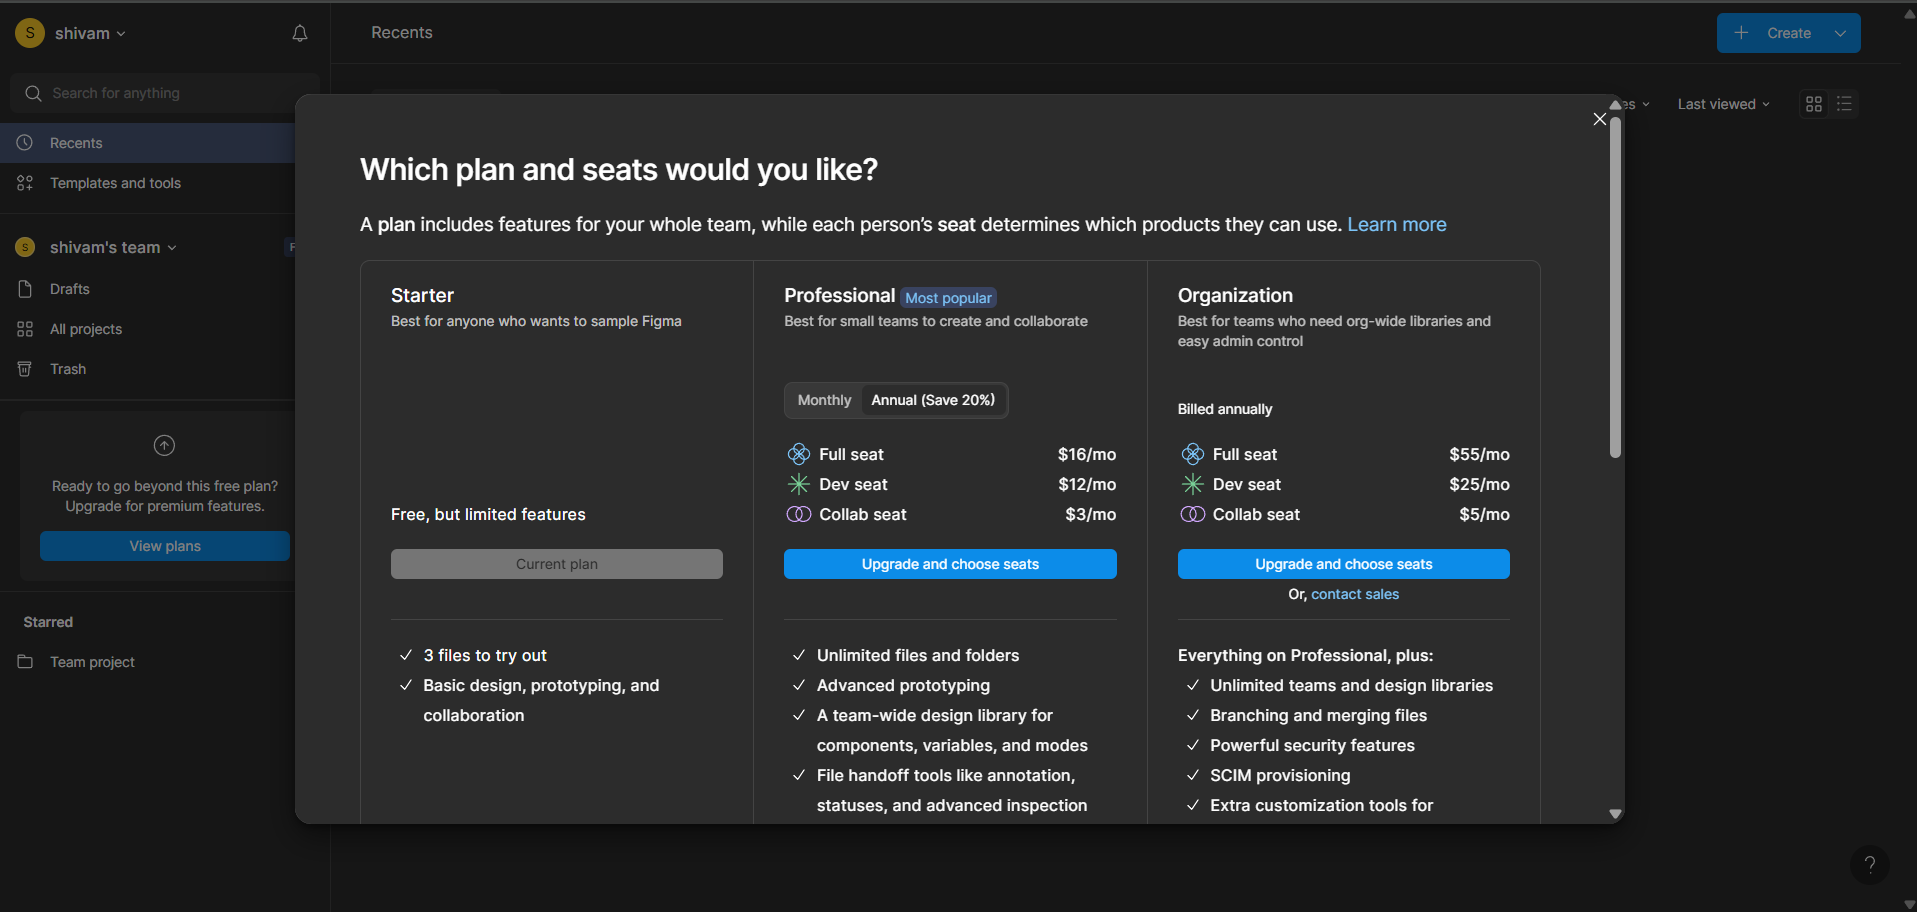Click the Billed annually label
Image resolution: width=1917 pixels, height=912 pixels.
(x=1225, y=409)
